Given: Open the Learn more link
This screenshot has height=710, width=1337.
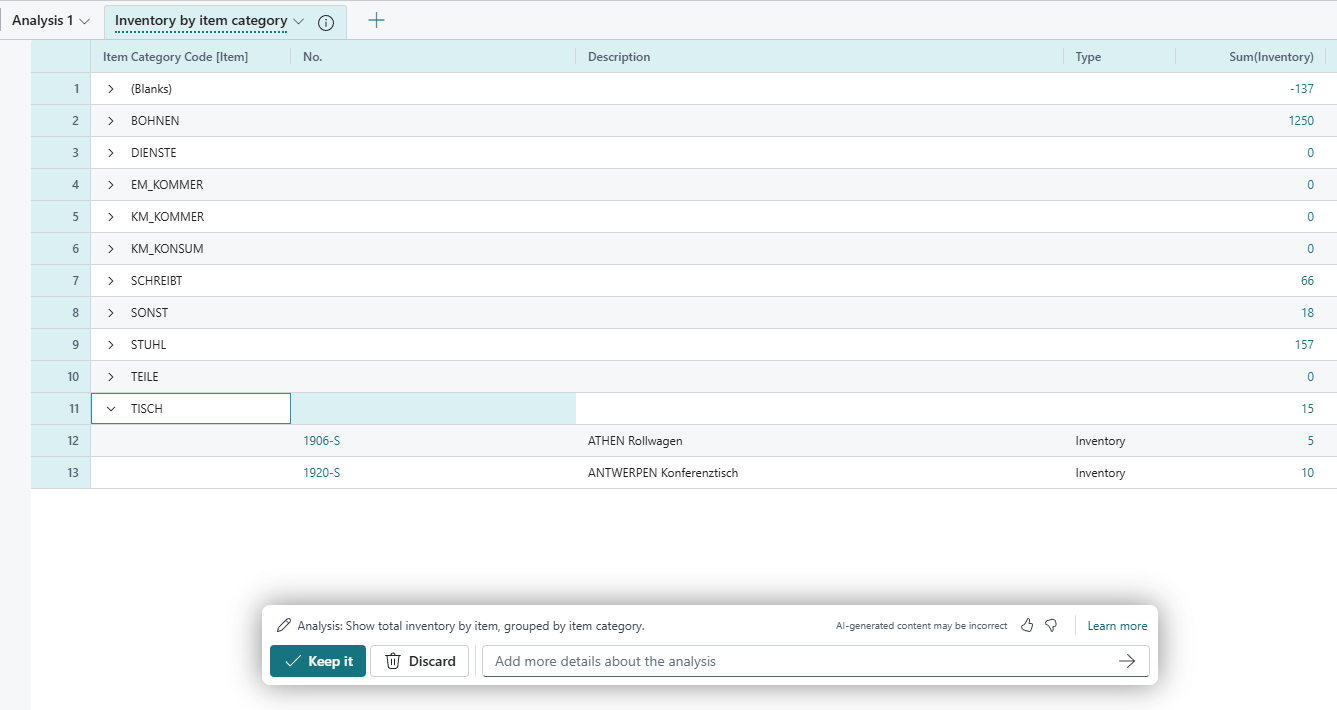Looking at the screenshot, I should coord(1117,626).
